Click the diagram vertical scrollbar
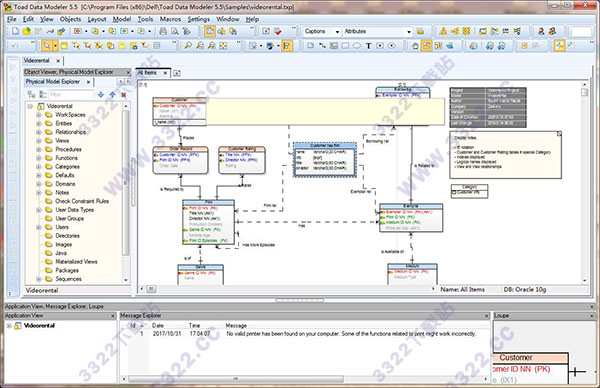 click(x=584, y=182)
